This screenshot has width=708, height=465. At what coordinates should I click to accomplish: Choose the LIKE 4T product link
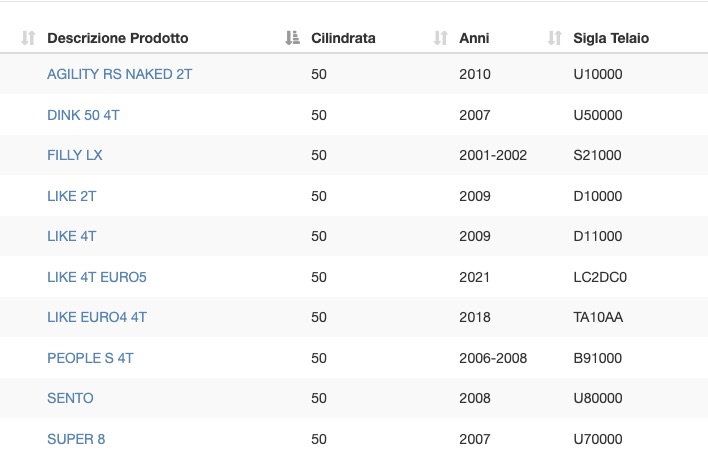71,236
